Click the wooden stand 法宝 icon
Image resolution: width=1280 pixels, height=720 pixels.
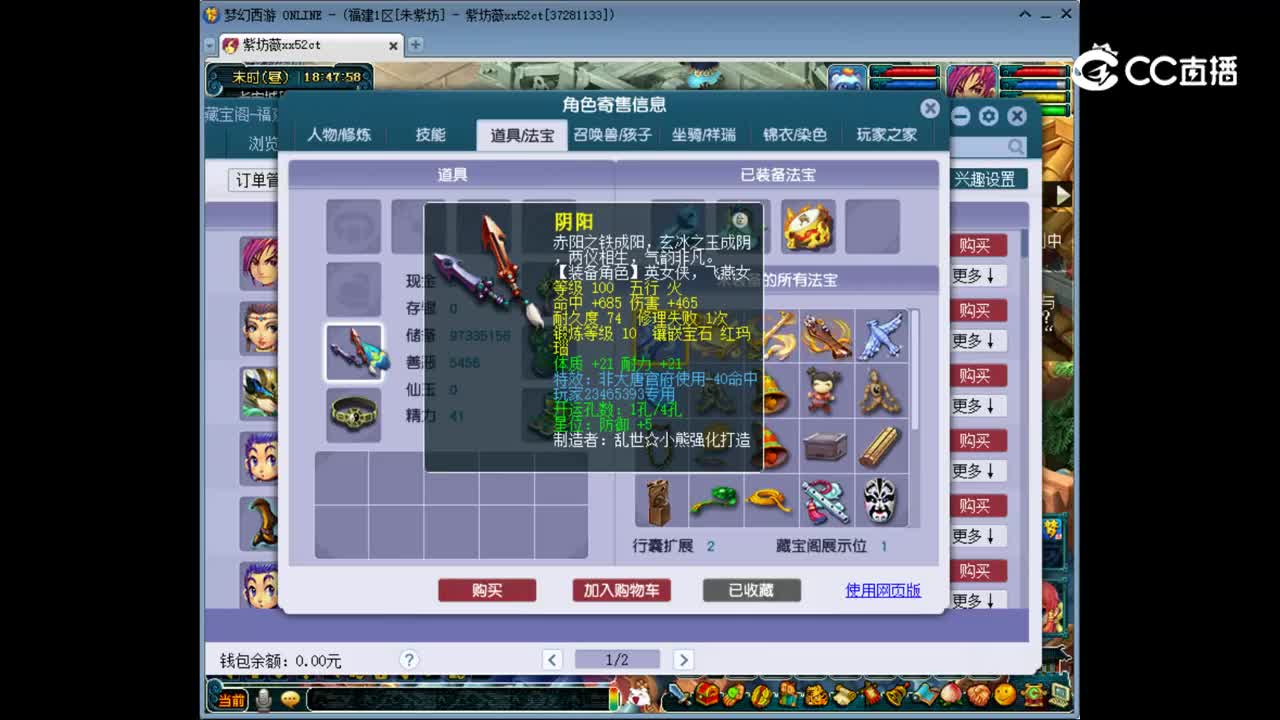(x=660, y=501)
